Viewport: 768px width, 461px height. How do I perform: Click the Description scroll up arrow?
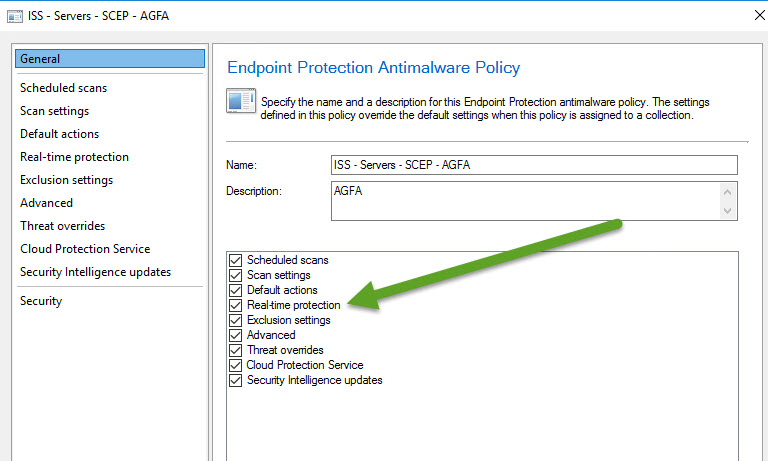727,192
